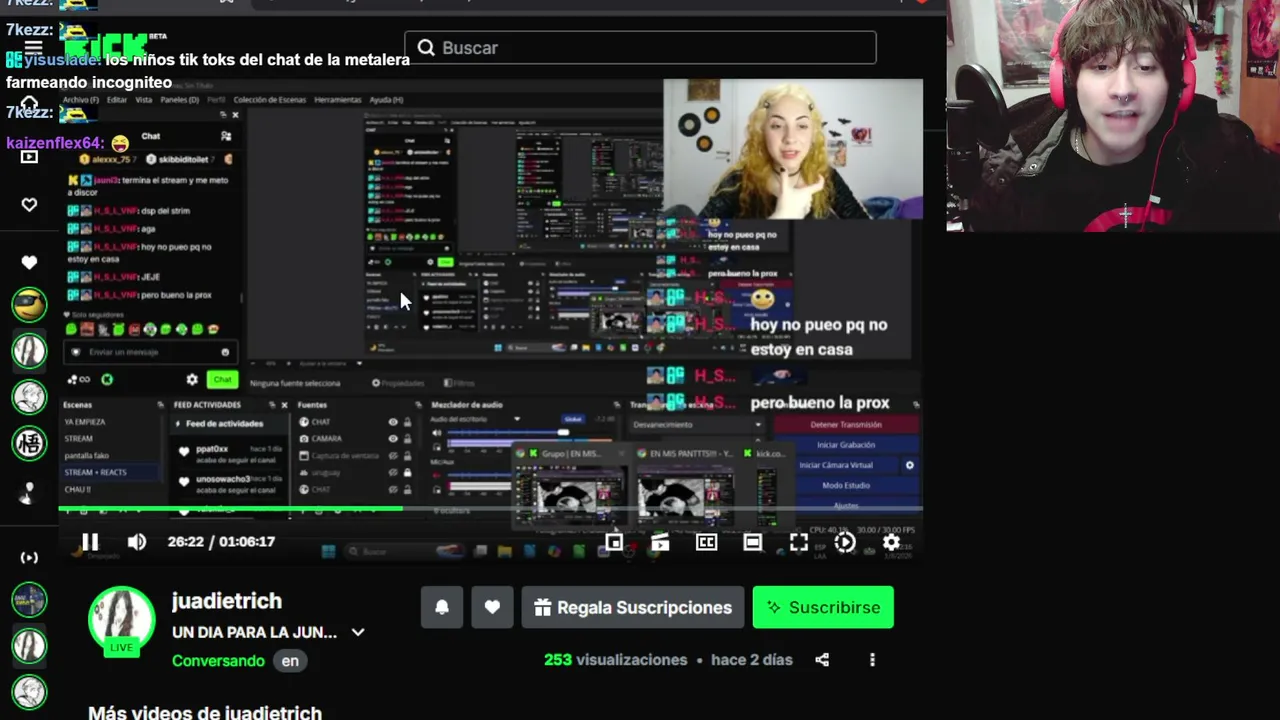Open the kanji symbol channel avatar in sidebar
This screenshot has height=720, width=1280.
point(29,442)
